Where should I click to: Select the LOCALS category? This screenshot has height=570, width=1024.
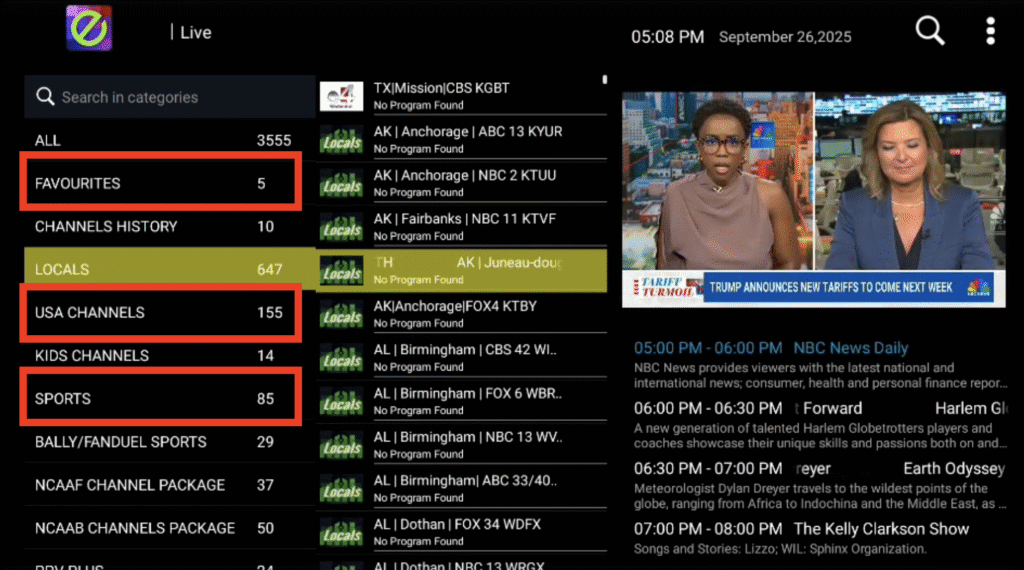(x=170, y=269)
